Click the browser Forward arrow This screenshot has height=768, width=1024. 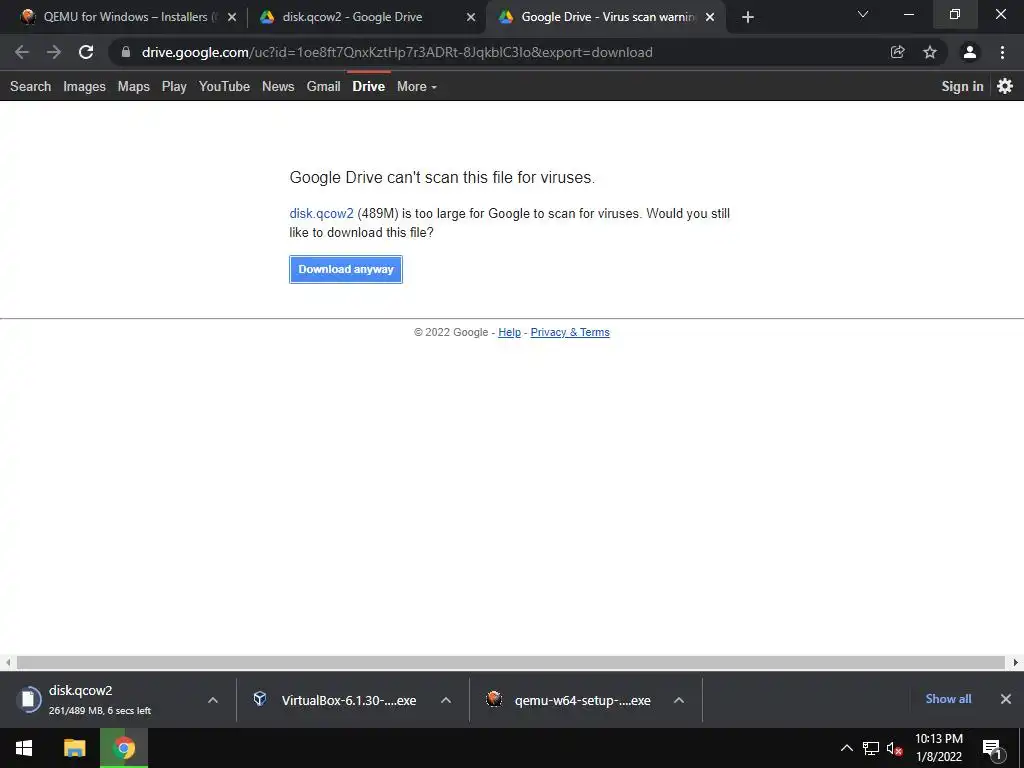(x=54, y=52)
